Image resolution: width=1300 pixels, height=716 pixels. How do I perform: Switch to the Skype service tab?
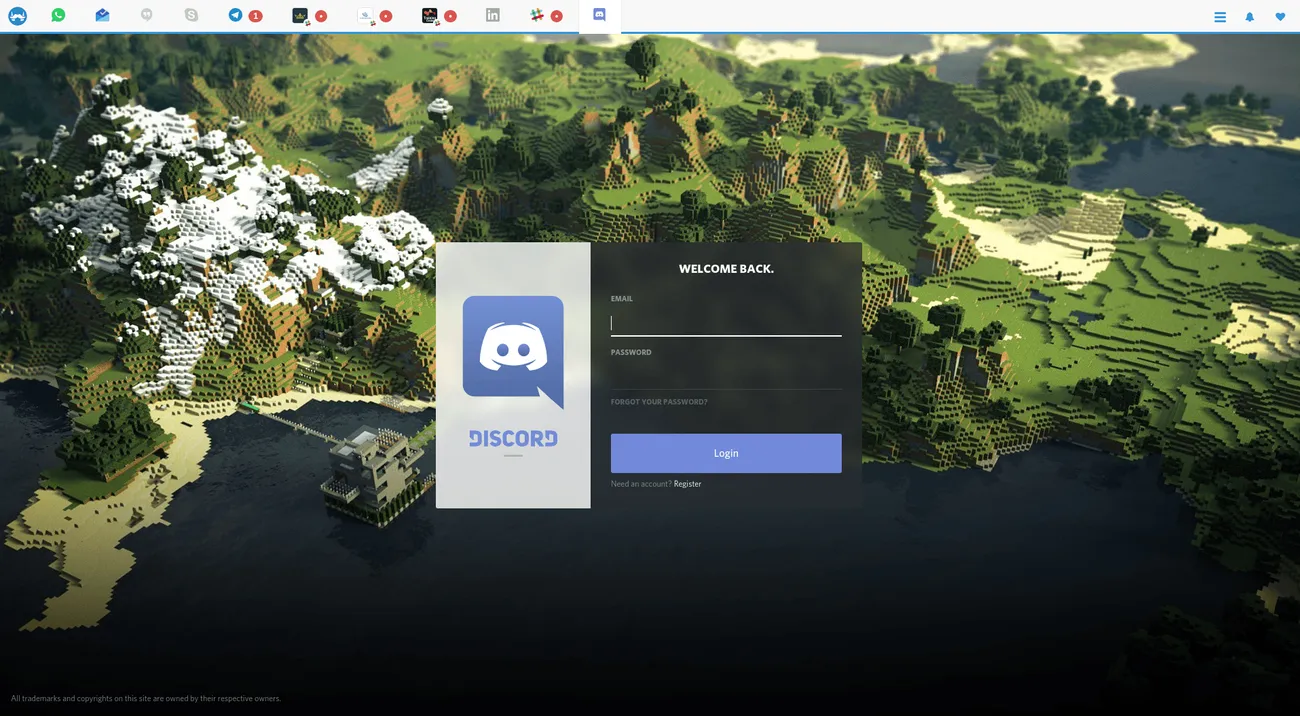point(191,15)
